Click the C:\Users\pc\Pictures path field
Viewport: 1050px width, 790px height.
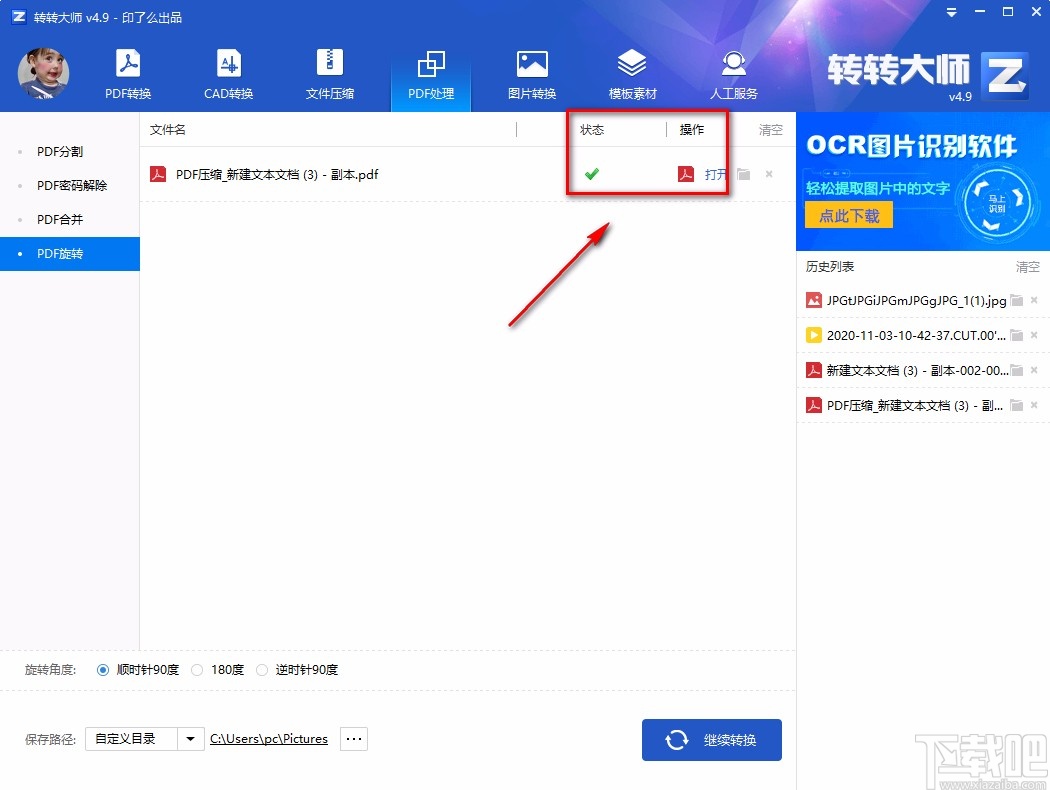click(x=269, y=739)
